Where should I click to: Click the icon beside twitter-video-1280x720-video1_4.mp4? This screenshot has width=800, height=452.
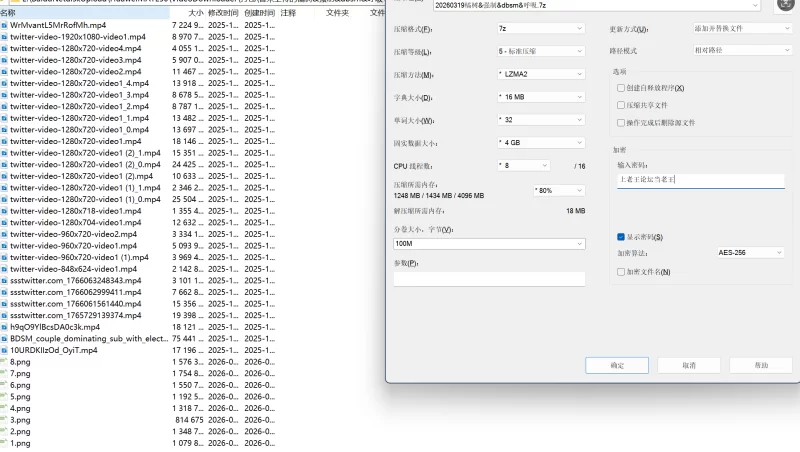point(4,83)
